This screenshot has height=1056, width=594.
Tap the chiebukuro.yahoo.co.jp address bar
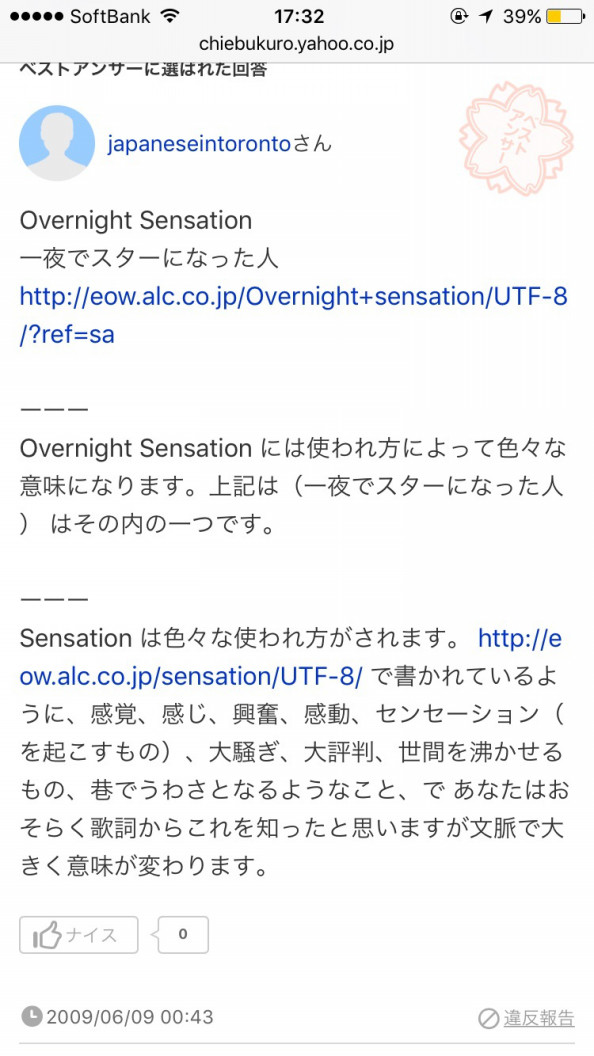click(x=297, y=44)
